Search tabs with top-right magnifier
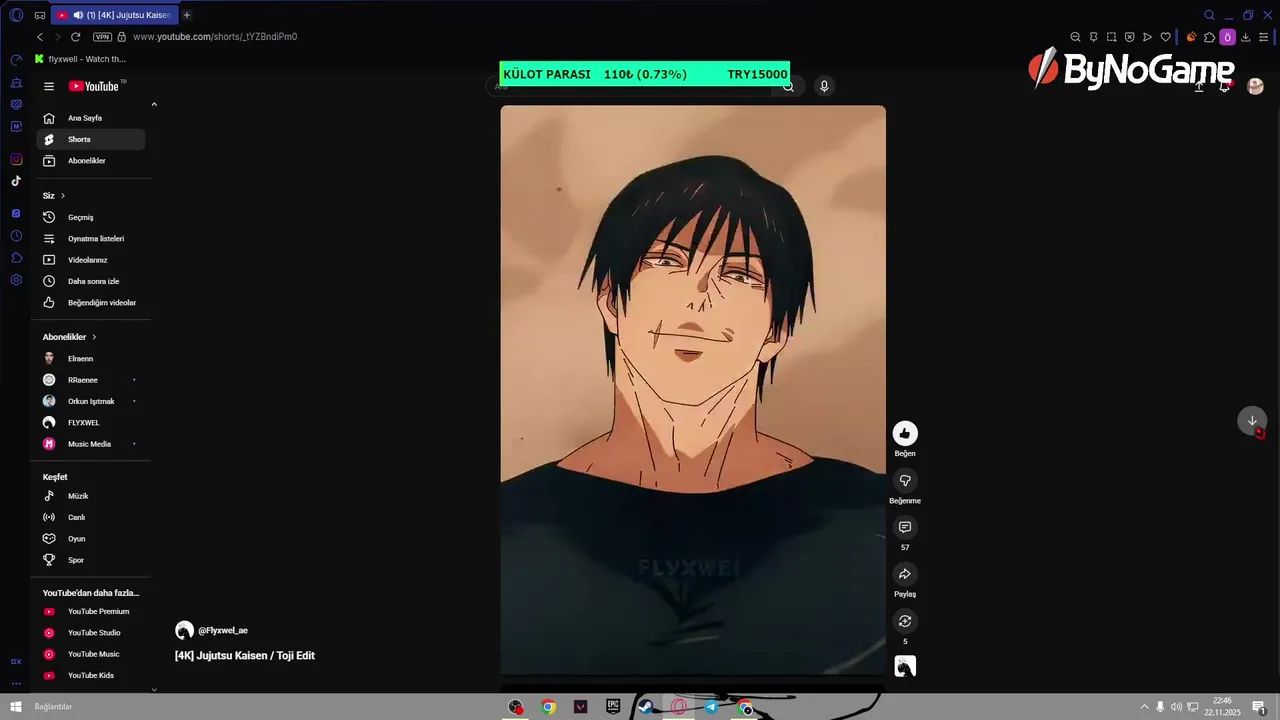This screenshot has width=1280, height=720. pyautogui.click(x=1209, y=15)
